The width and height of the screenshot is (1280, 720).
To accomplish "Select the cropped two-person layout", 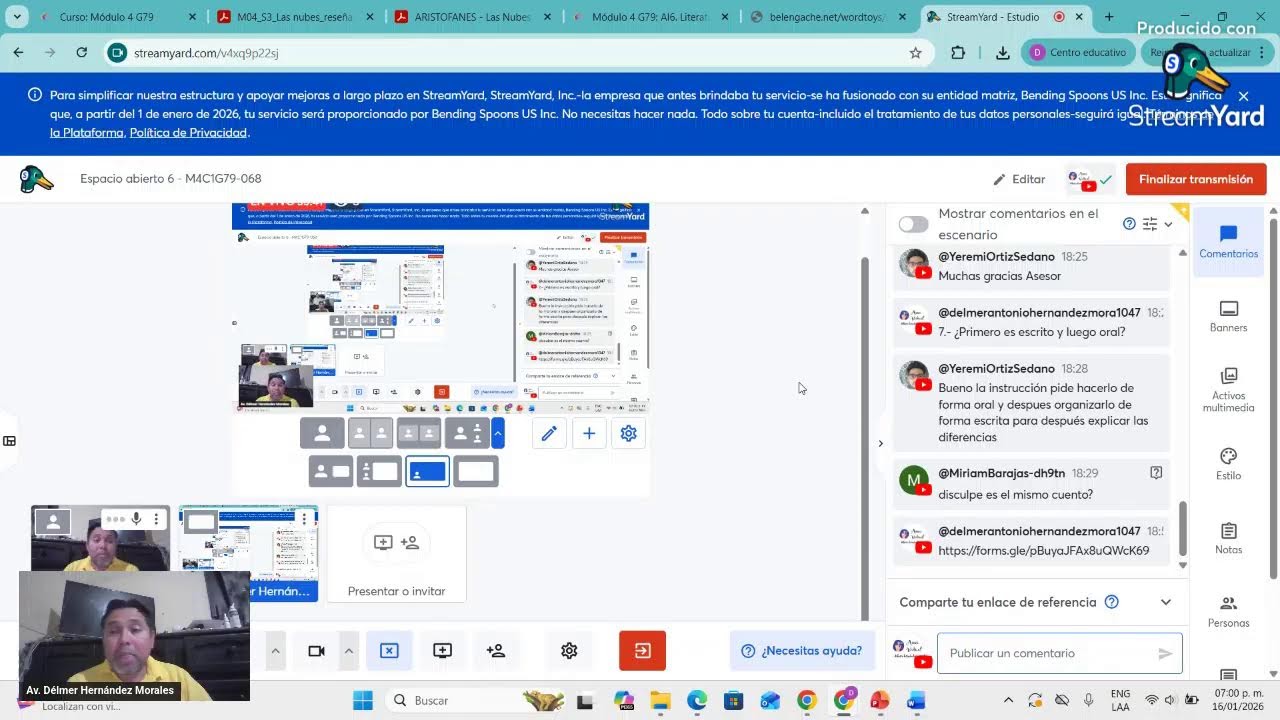I will 370,433.
